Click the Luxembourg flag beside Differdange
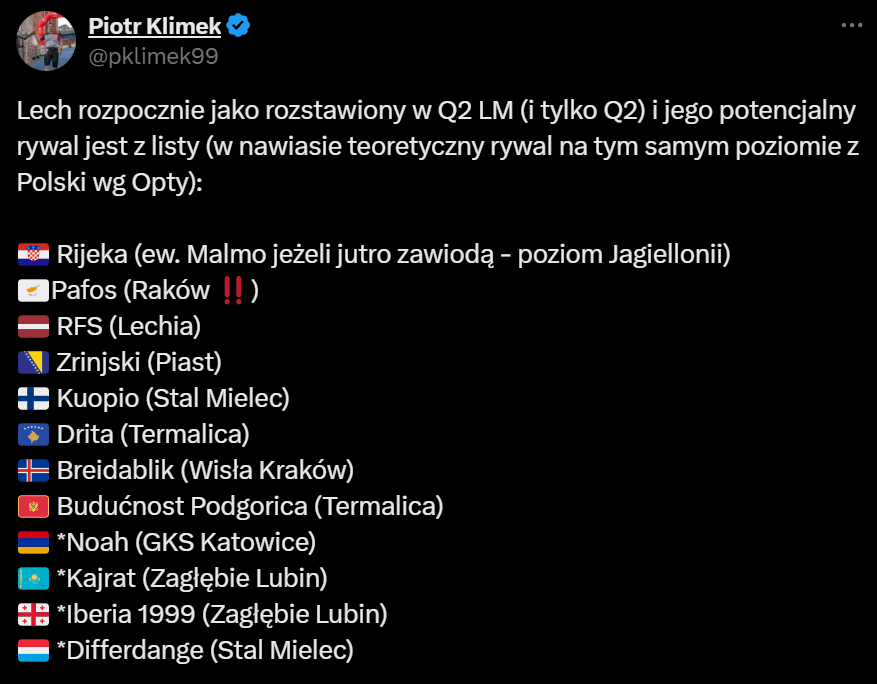This screenshot has height=684, width=877. coord(34,651)
